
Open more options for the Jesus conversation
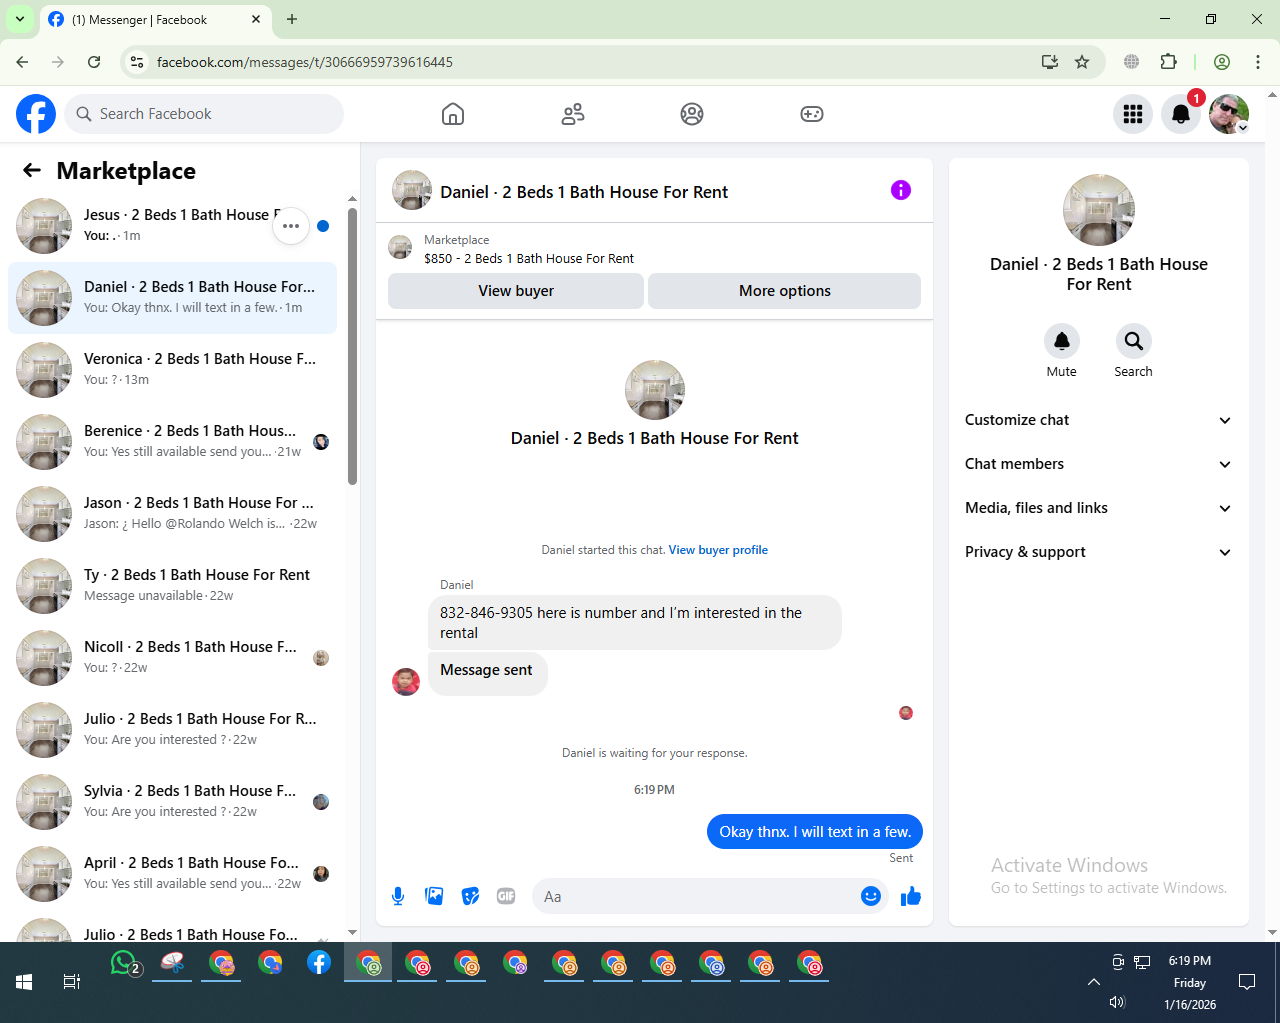click(291, 226)
